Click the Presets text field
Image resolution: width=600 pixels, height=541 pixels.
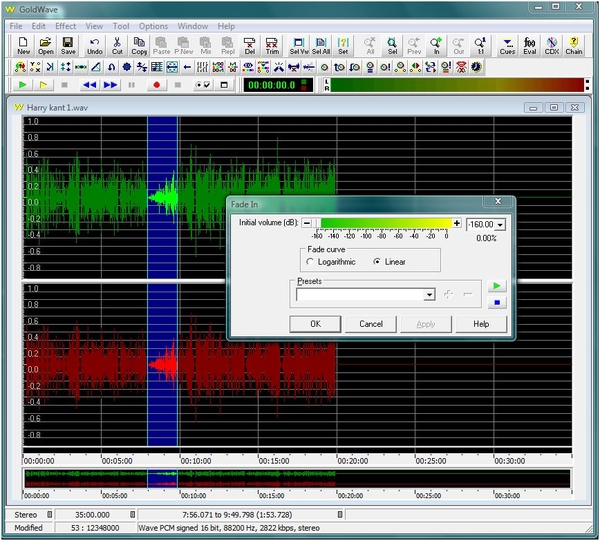[x=360, y=295]
